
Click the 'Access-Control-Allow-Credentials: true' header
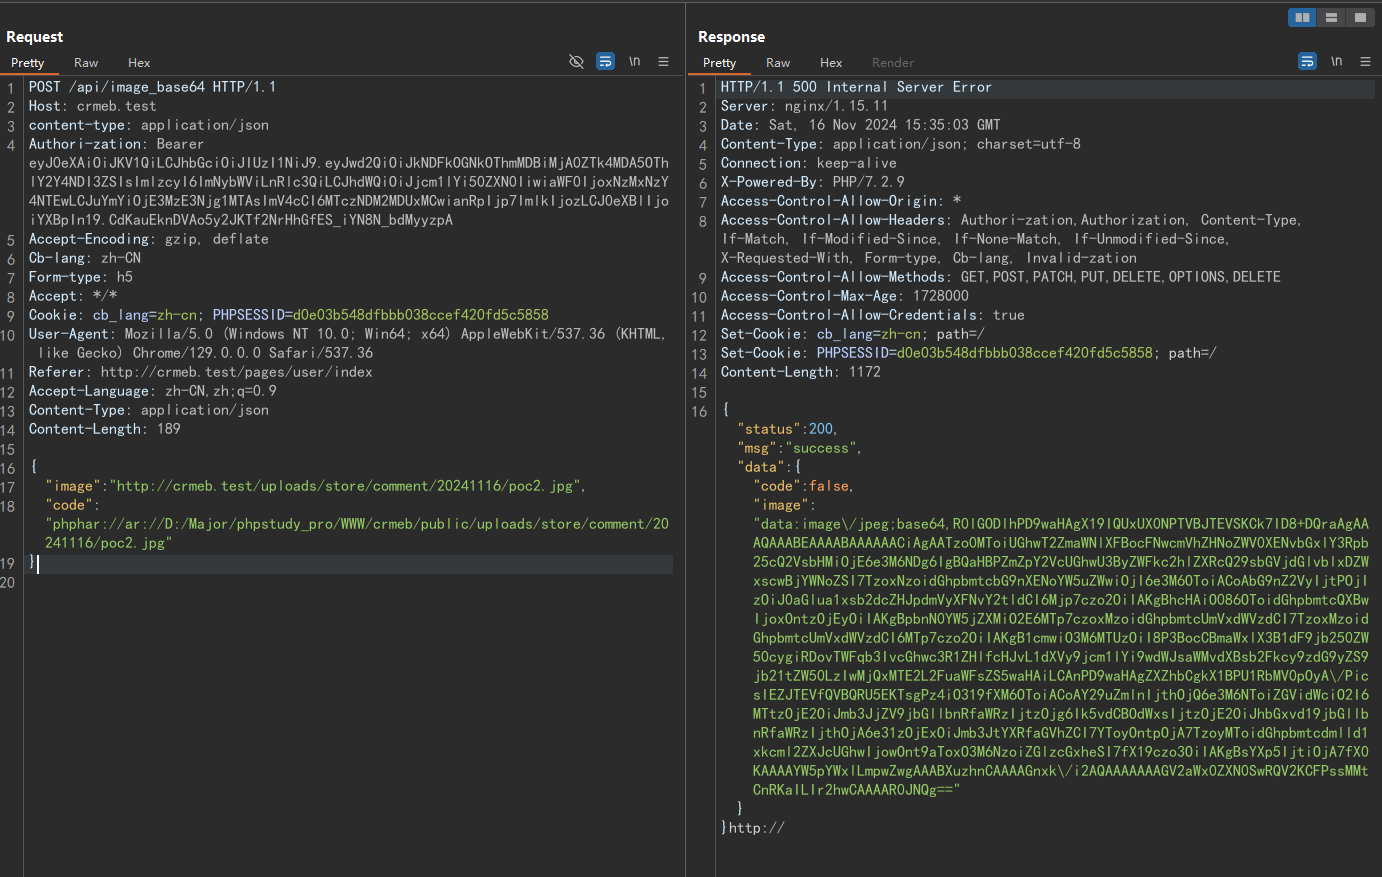tap(872, 315)
